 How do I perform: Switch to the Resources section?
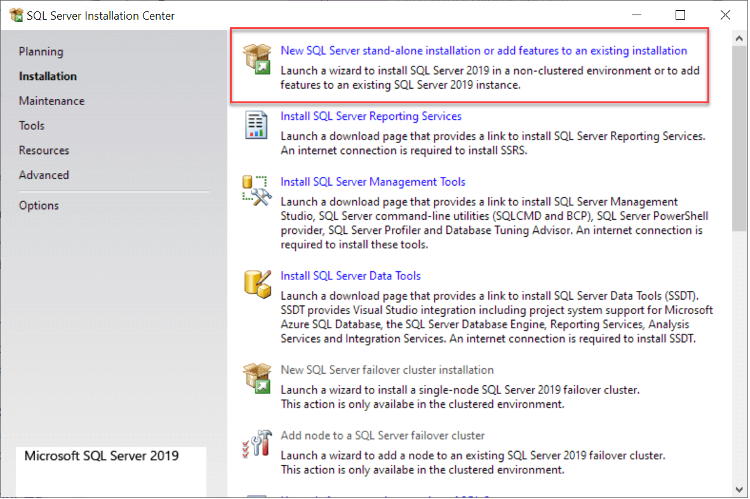[x=44, y=150]
